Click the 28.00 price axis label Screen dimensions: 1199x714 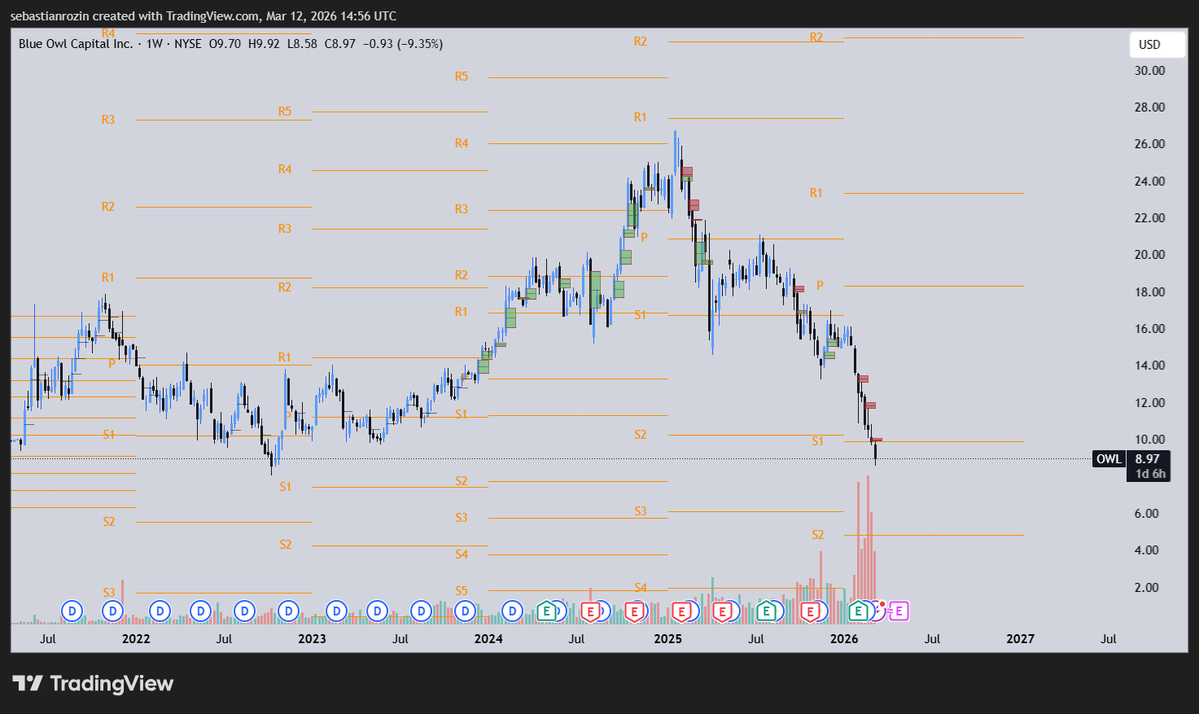click(1149, 107)
